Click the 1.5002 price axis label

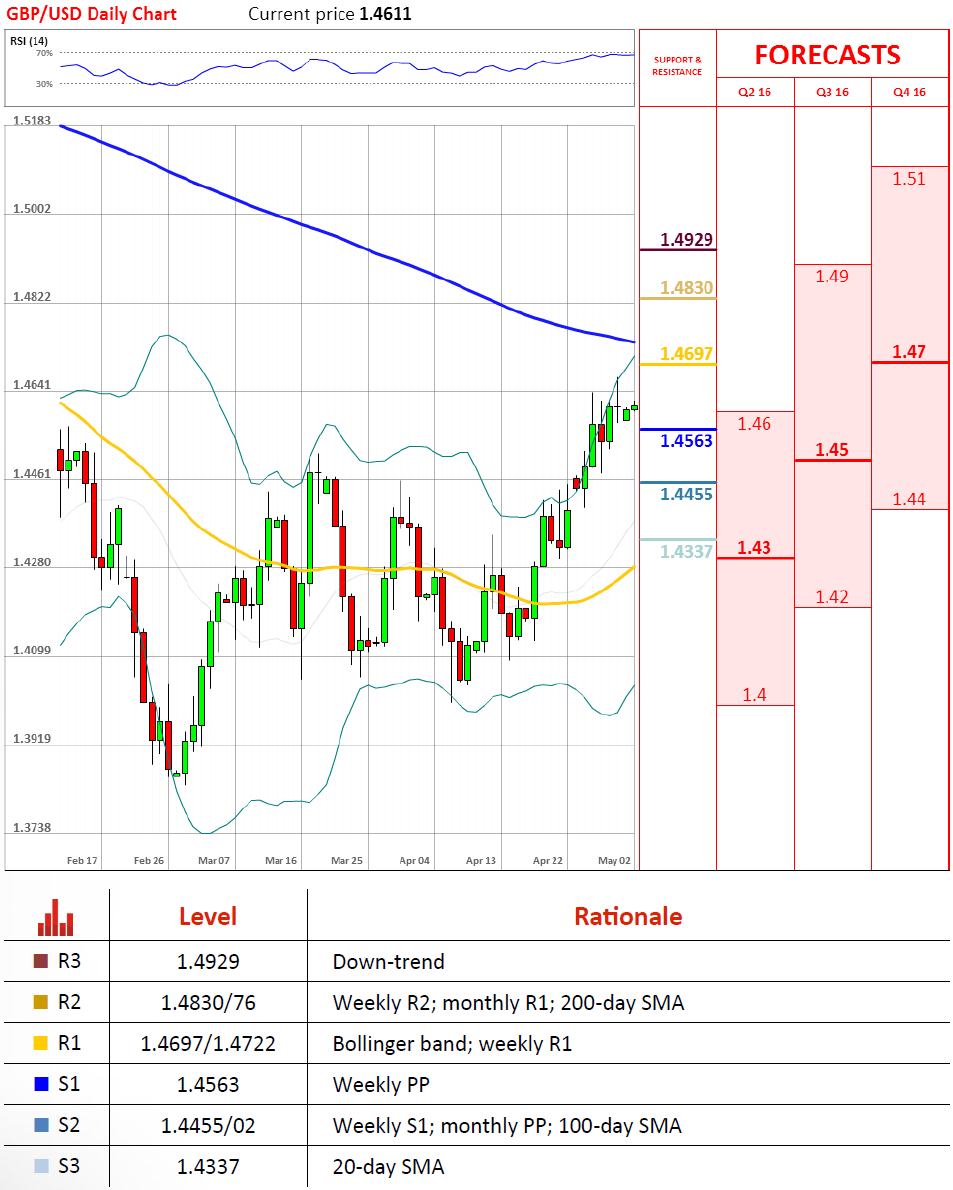point(32,209)
